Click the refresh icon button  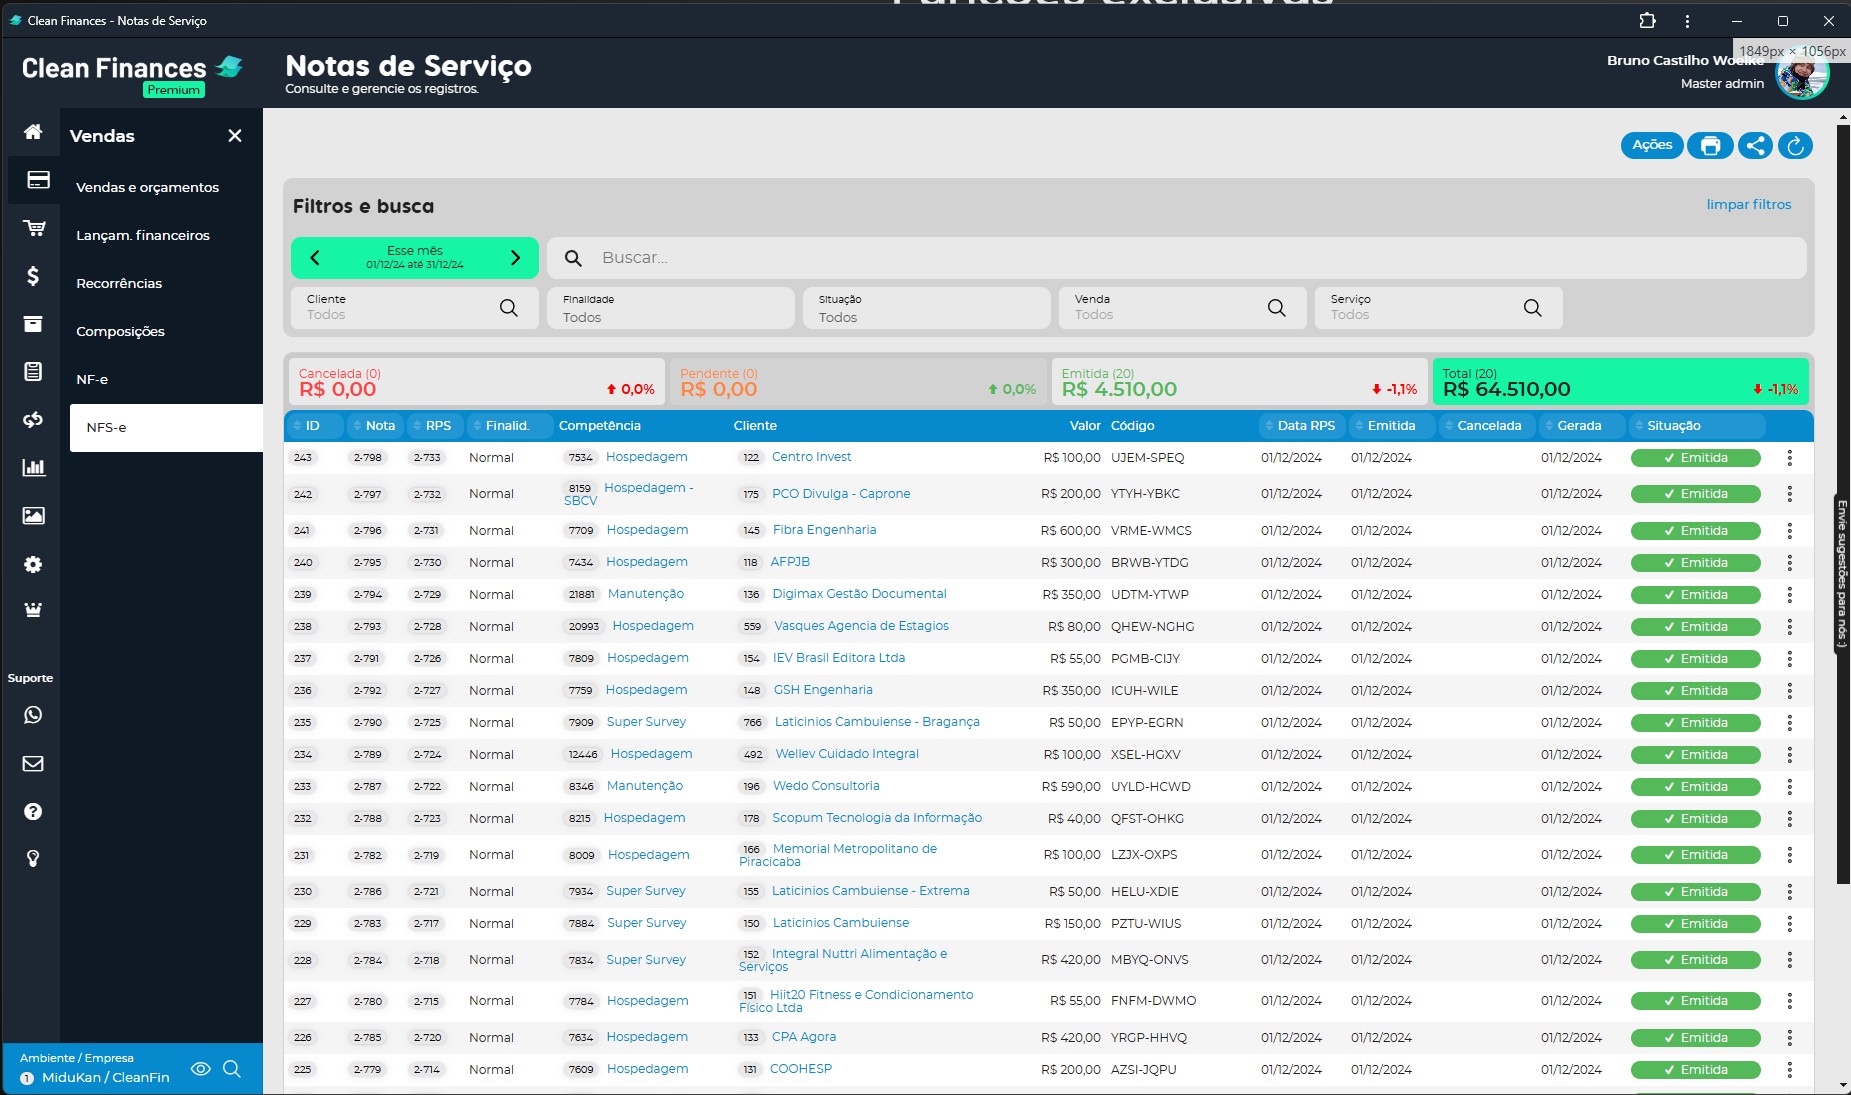pyautogui.click(x=1795, y=146)
